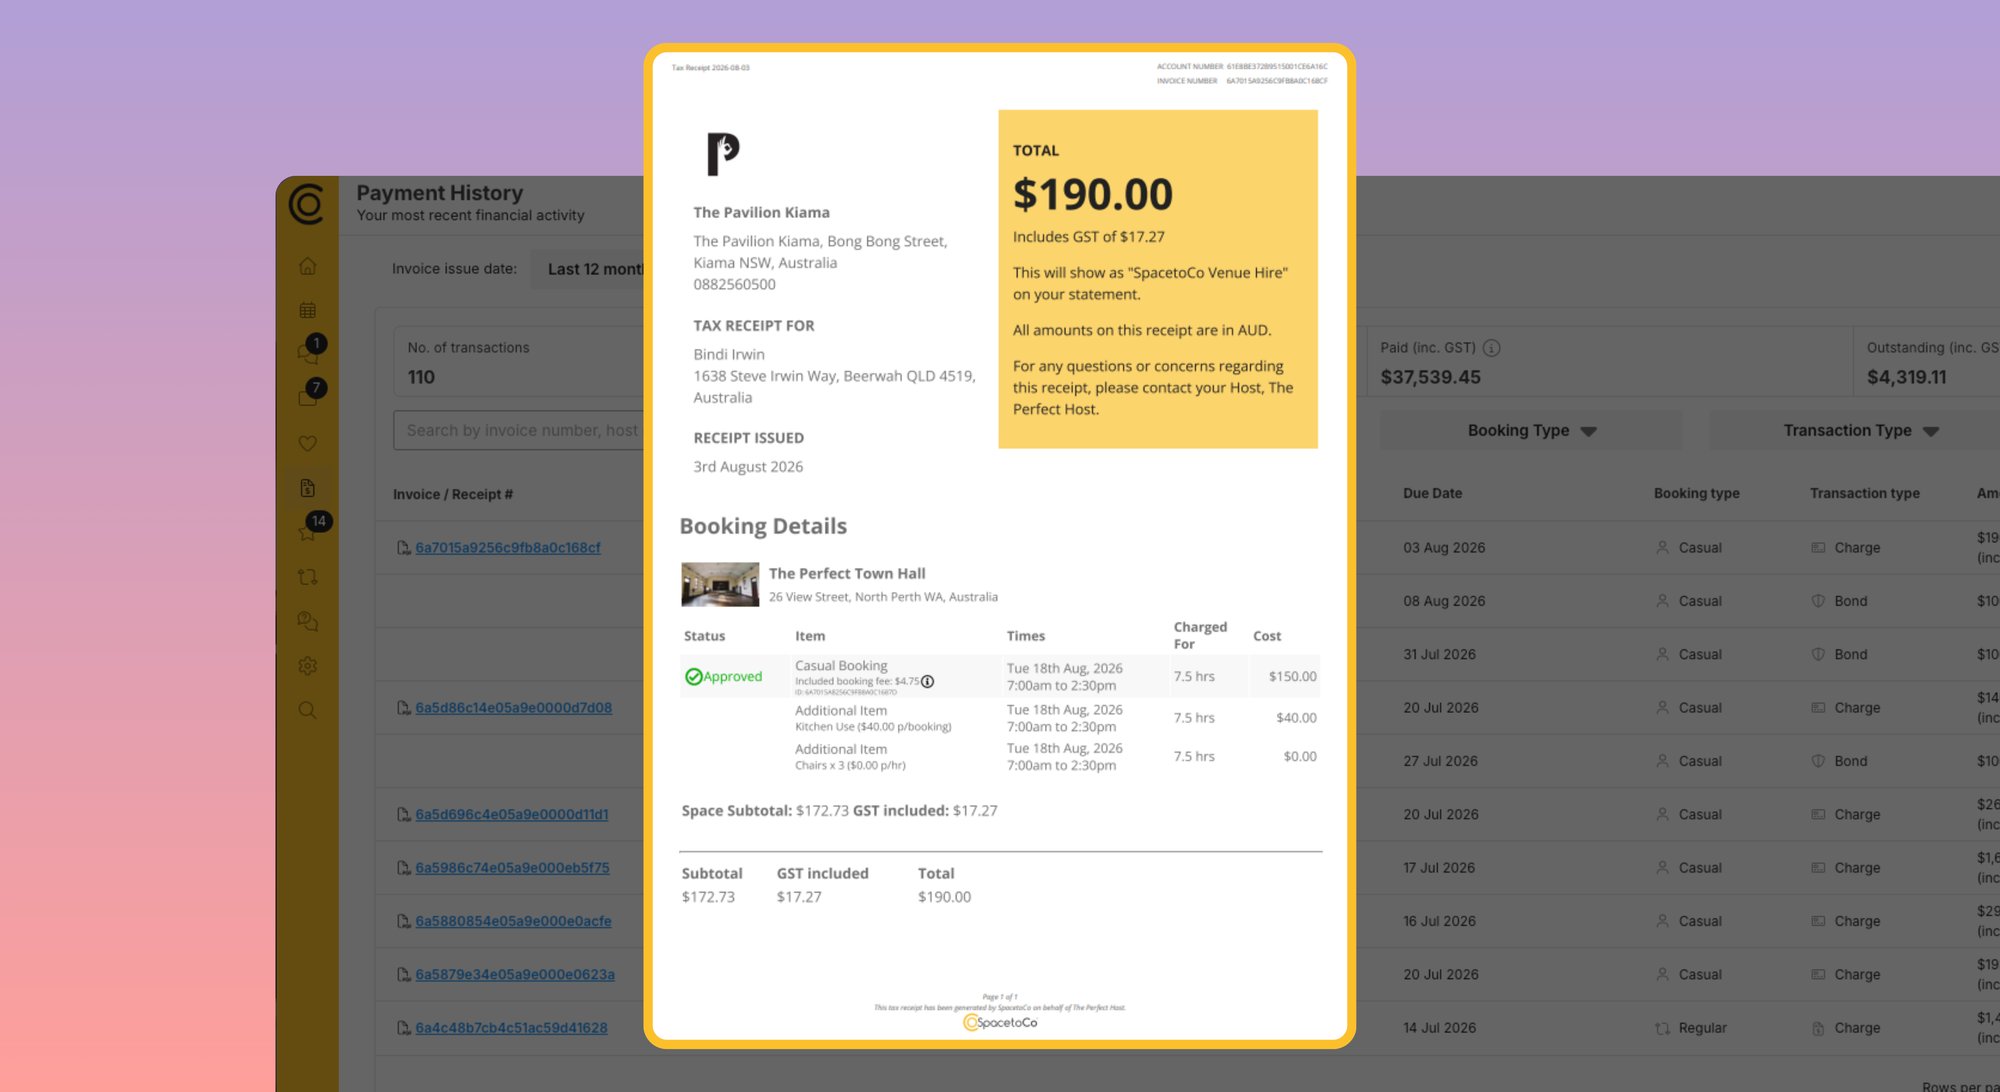Click the Outstanding $4,319.11 value
Viewport: 2000px width, 1092px height.
(x=1906, y=378)
